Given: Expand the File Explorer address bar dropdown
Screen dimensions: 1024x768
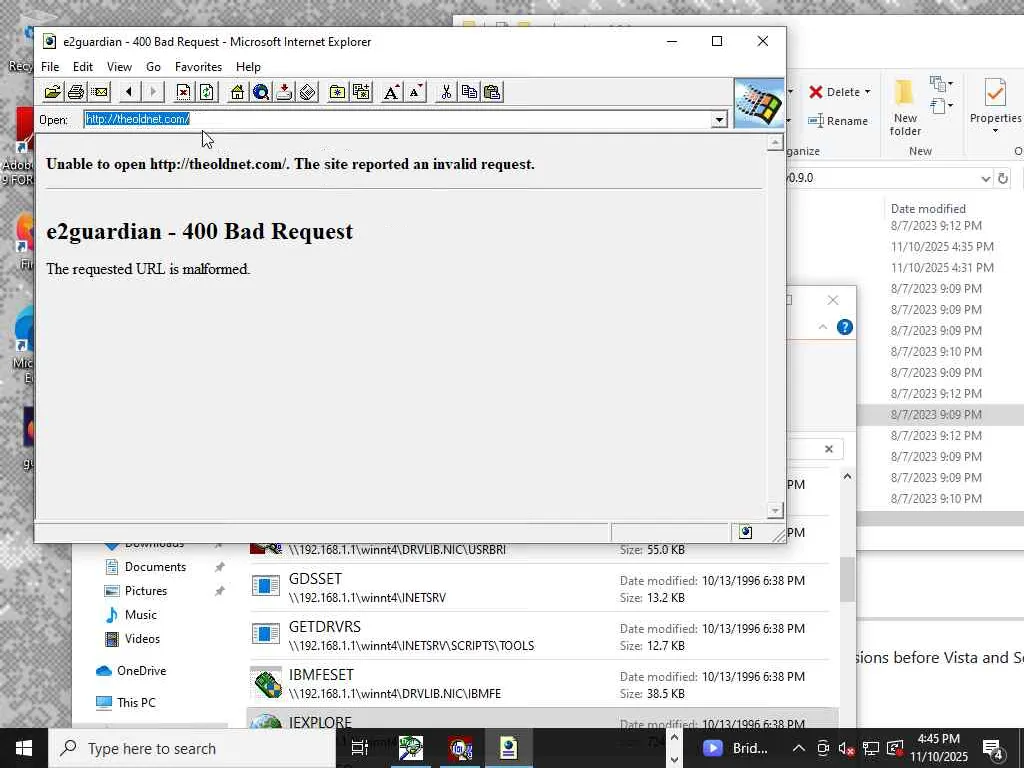Looking at the screenshot, I should coord(985,178).
